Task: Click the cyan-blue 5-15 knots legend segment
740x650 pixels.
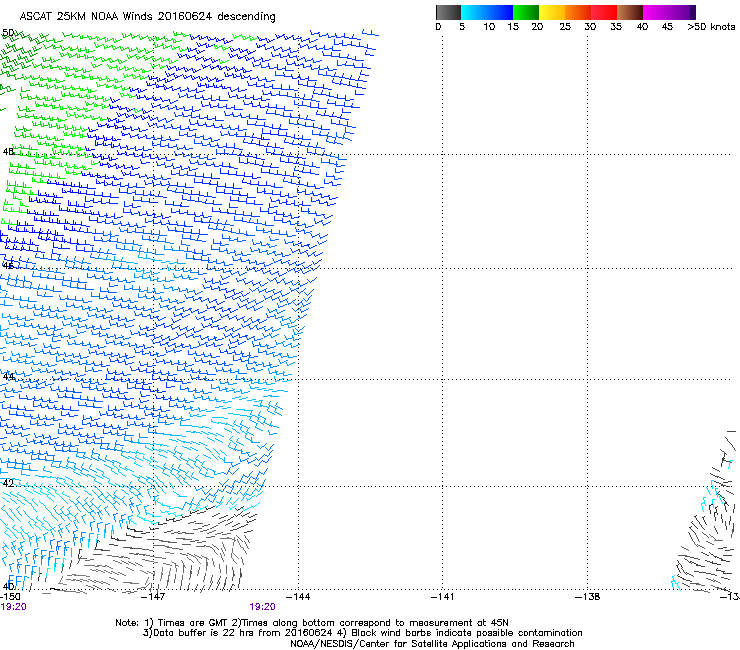Action: pyautogui.click(x=487, y=12)
